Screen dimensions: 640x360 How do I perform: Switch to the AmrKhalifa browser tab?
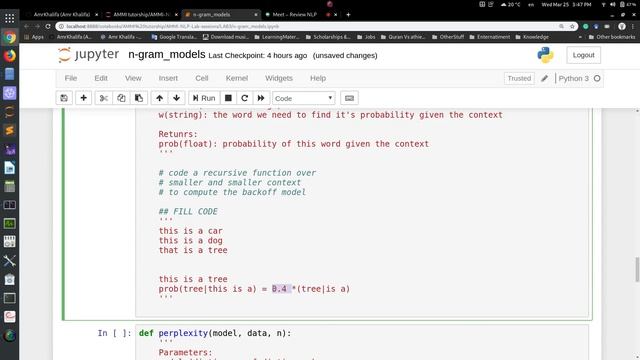coord(61,14)
